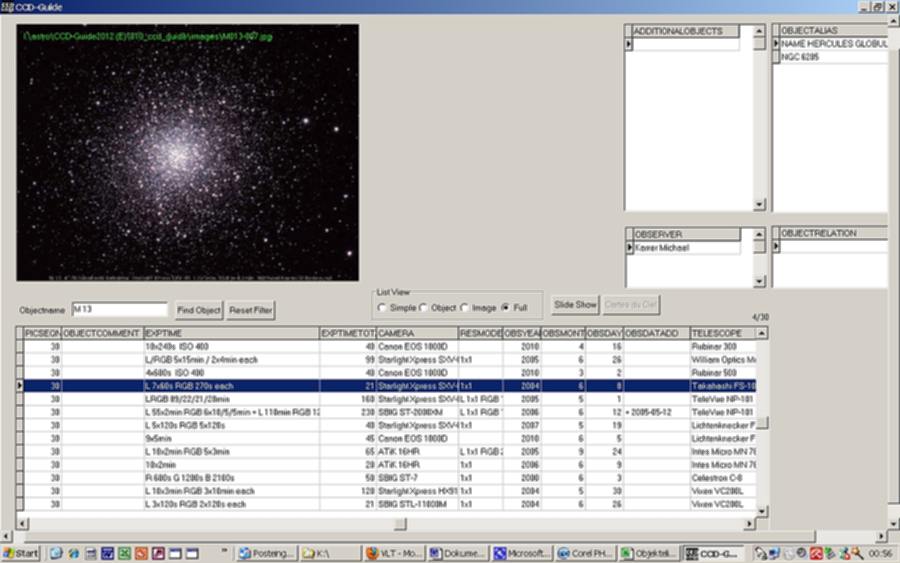Click the row selector of the highlighted row
This screenshot has width=900, height=563.
click(x=20, y=385)
